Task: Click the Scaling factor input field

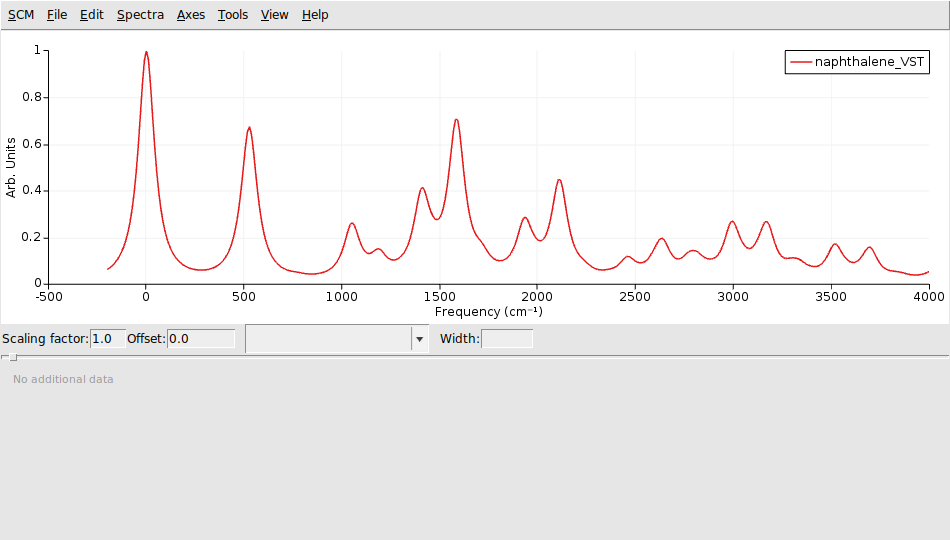Action: coord(108,339)
